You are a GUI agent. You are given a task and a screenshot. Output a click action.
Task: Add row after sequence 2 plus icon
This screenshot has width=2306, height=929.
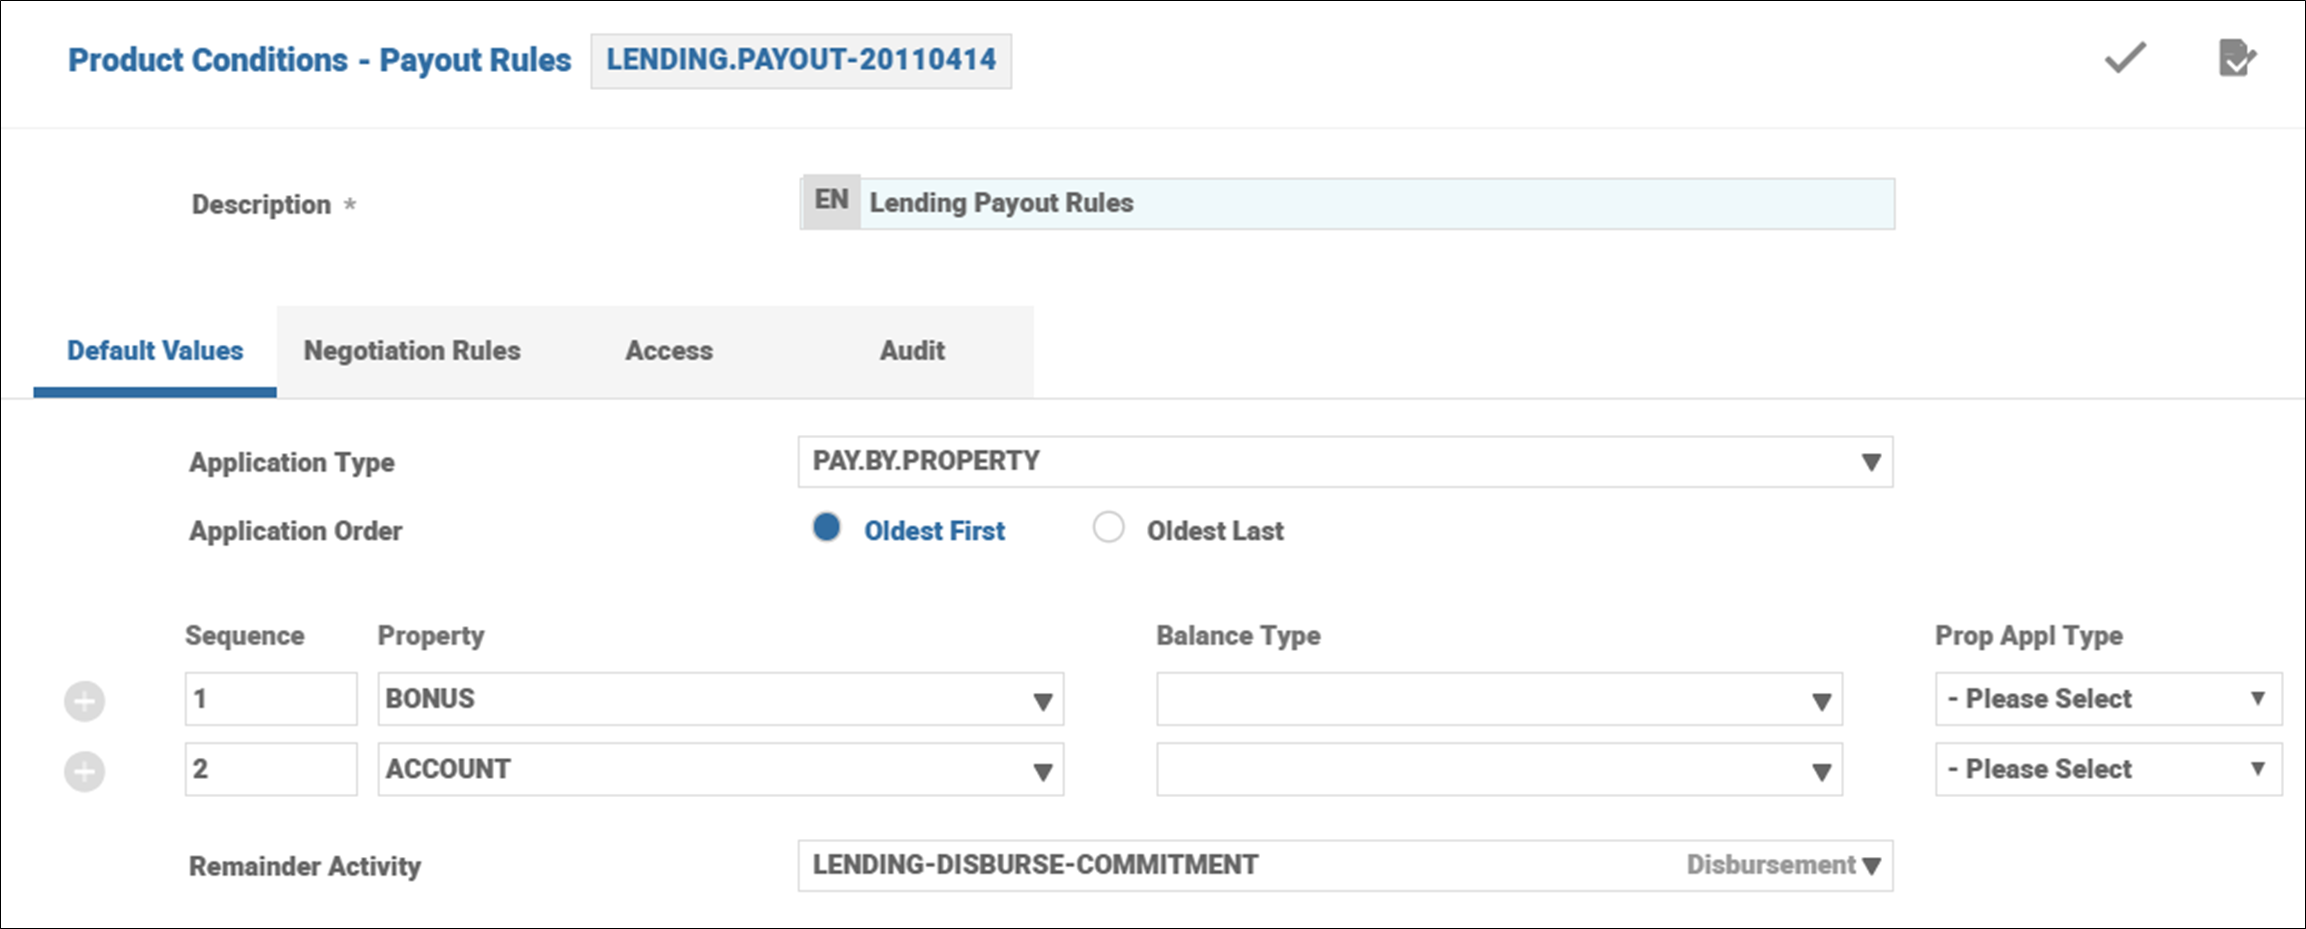[85, 771]
